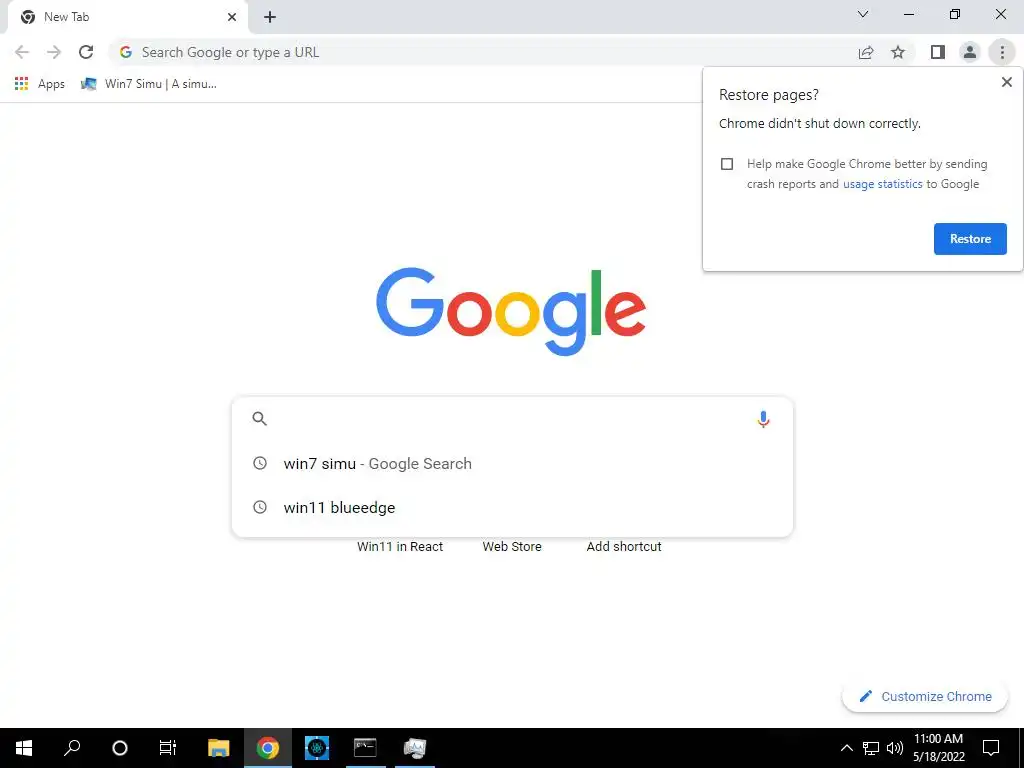The width and height of the screenshot is (1024, 768).
Task: Select the win7 simu suggestion
Action: tap(513, 464)
